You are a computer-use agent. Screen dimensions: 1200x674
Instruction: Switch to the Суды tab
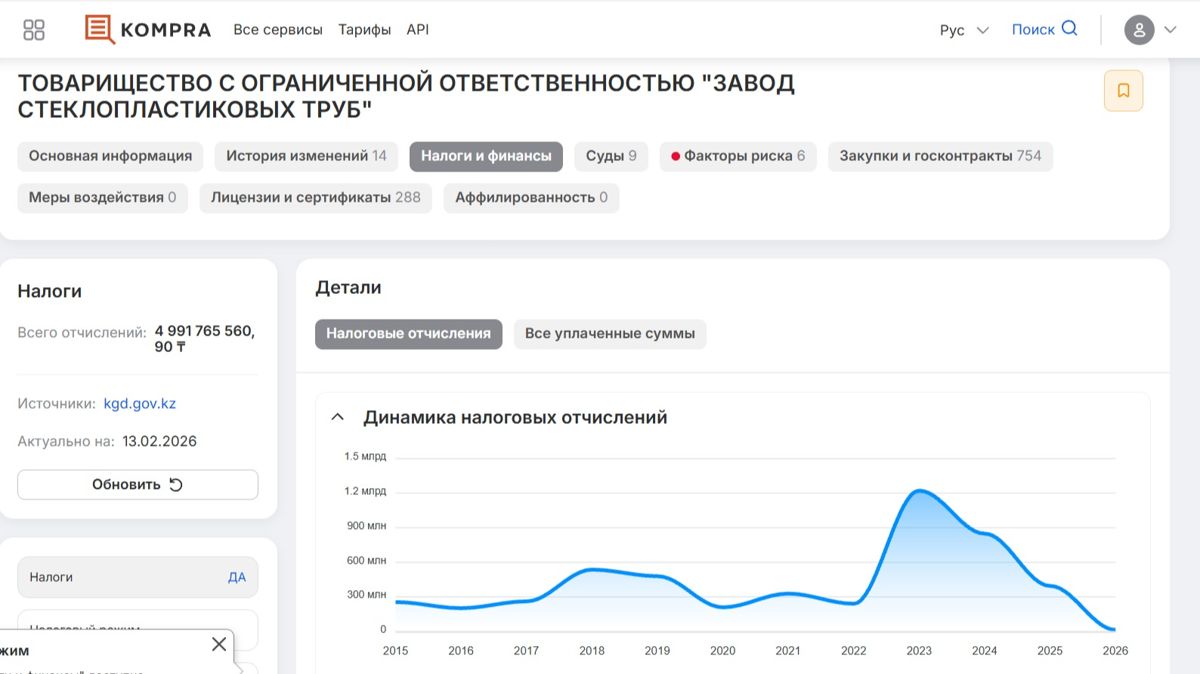611,156
